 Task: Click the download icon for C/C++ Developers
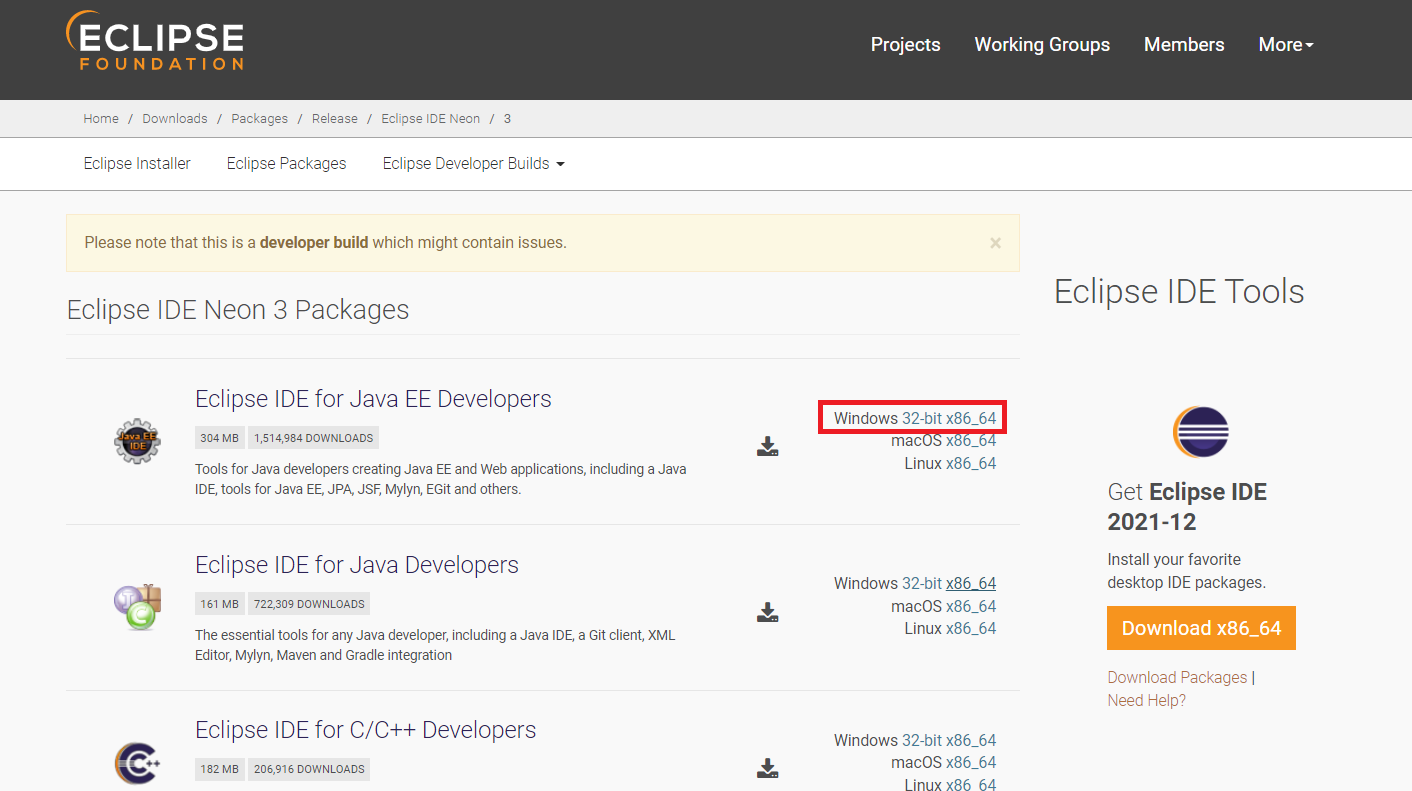point(767,768)
